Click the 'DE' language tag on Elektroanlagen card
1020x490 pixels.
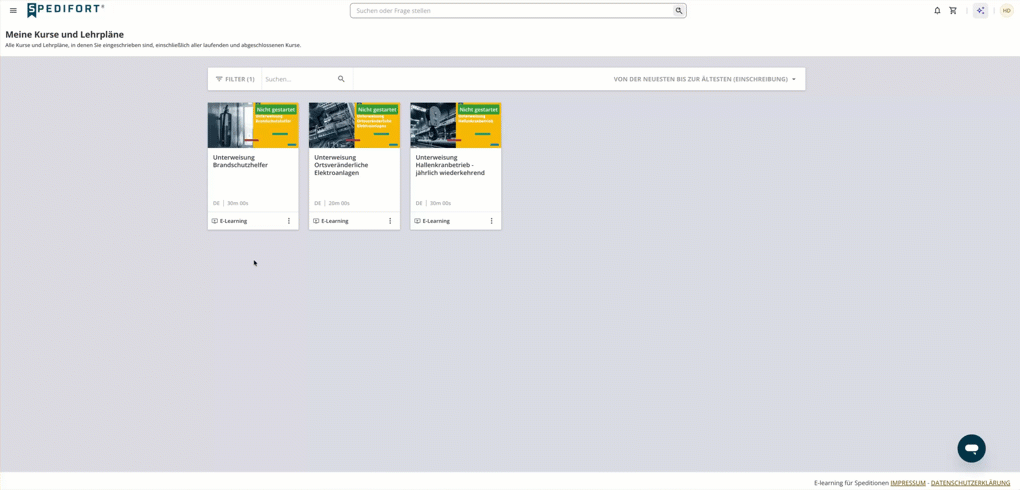[x=318, y=204]
